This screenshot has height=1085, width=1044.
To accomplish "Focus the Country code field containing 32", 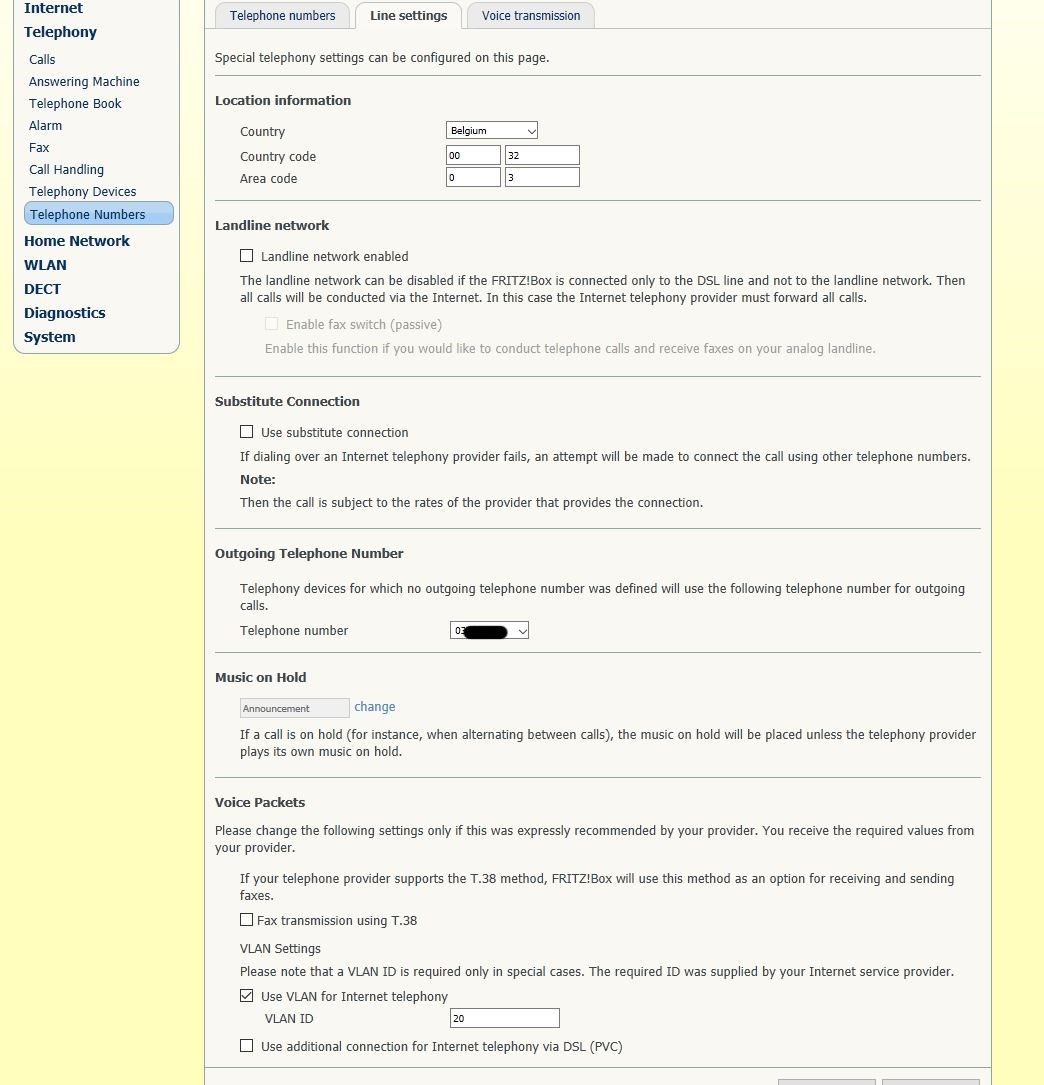I will pos(542,155).
